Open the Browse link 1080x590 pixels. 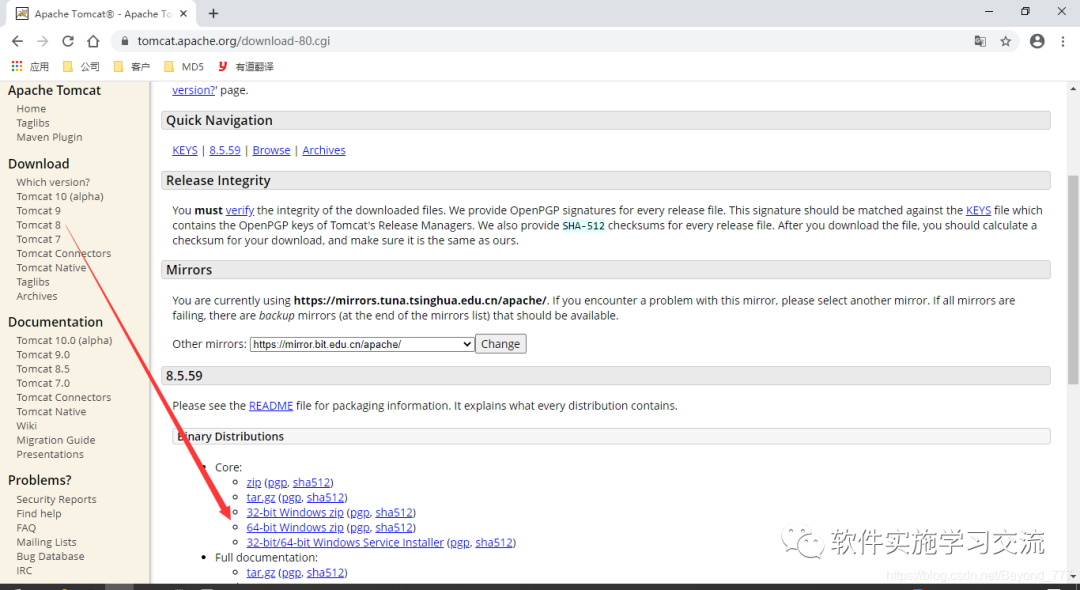pos(271,150)
